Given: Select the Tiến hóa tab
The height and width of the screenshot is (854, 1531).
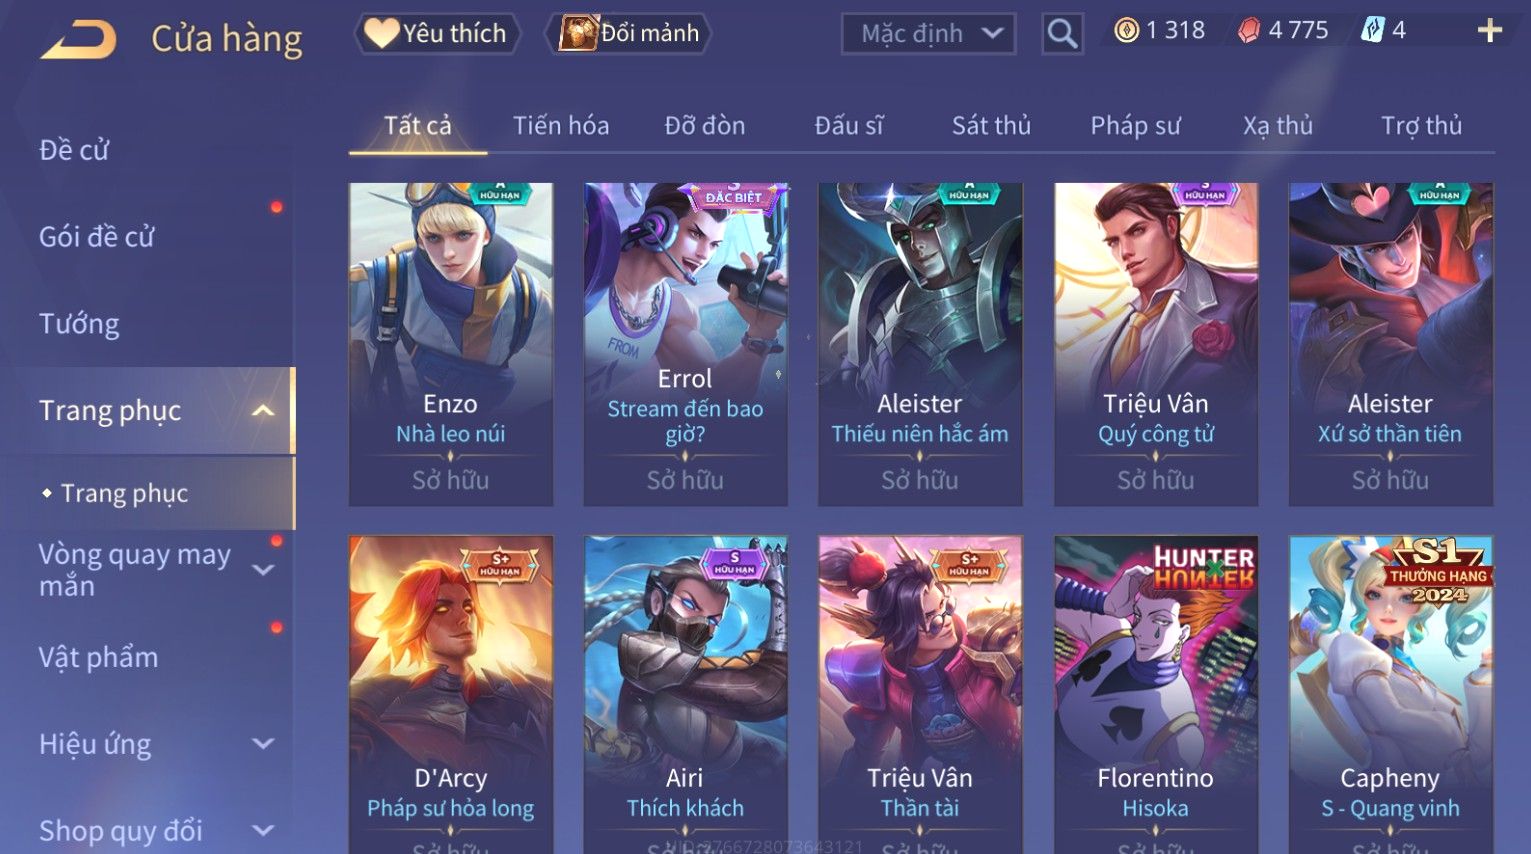Looking at the screenshot, I should click(x=561, y=125).
